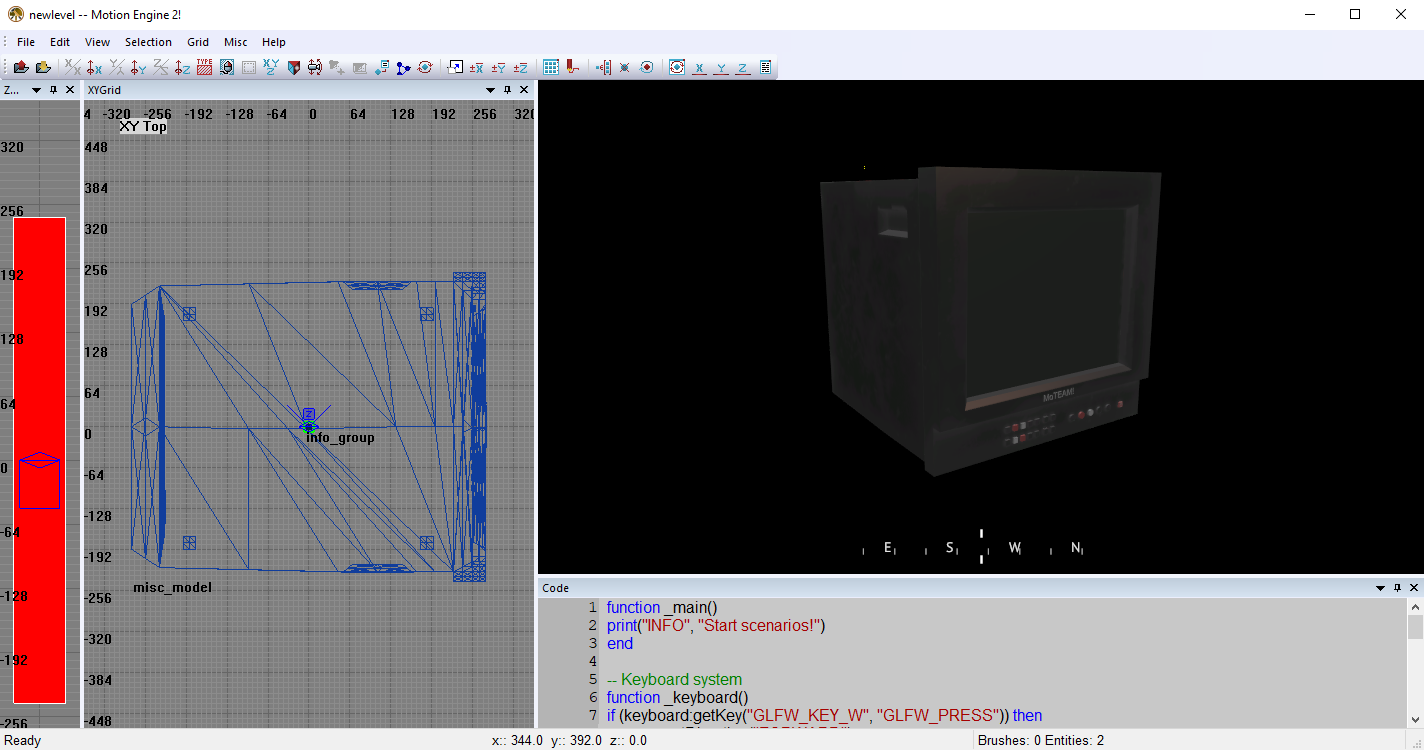Screen dimensions: 1424x750
Task: Open the Z panel dropdown arrow
Action: click(x=36, y=90)
